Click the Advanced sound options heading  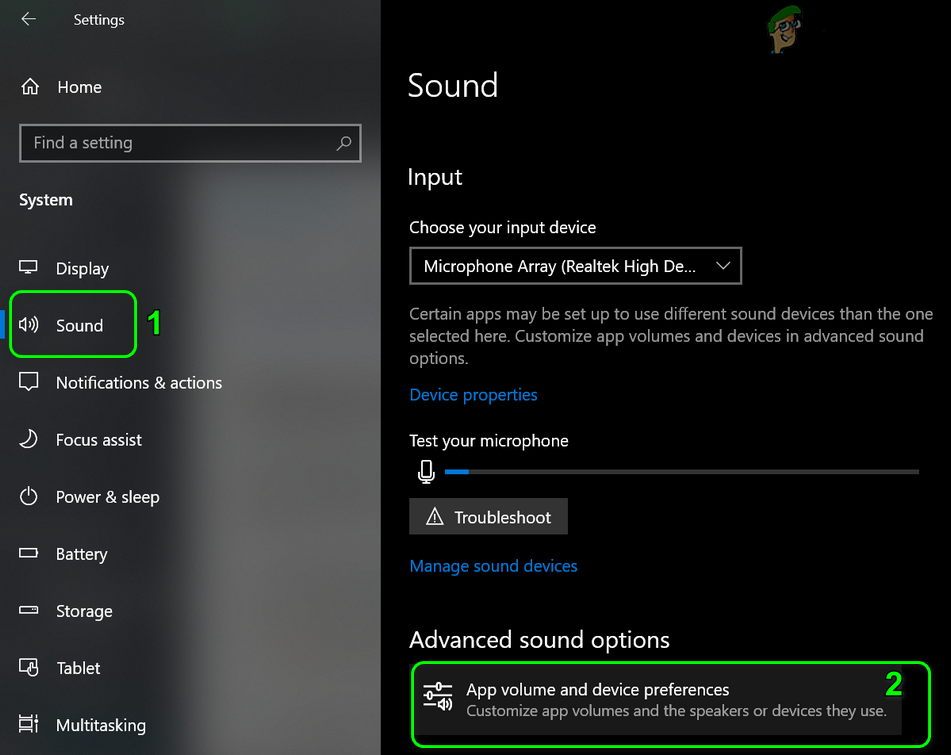coord(539,640)
